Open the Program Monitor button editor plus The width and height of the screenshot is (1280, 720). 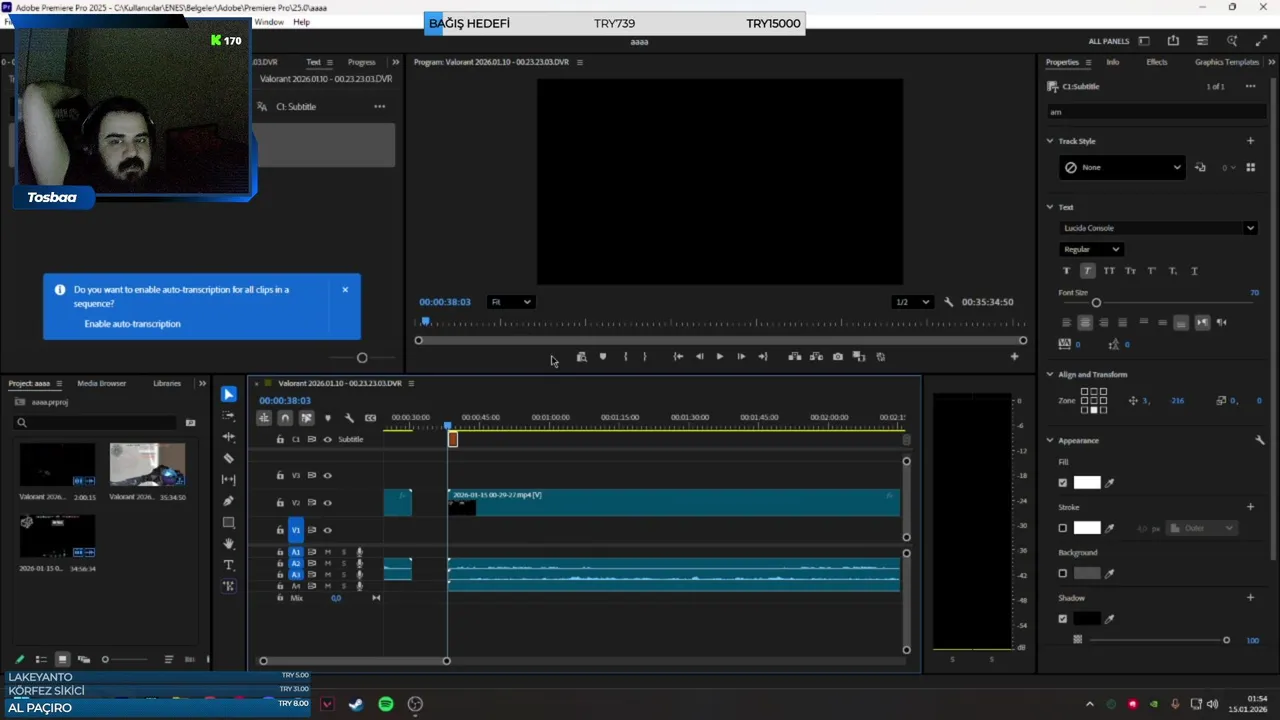pos(1014,357)
